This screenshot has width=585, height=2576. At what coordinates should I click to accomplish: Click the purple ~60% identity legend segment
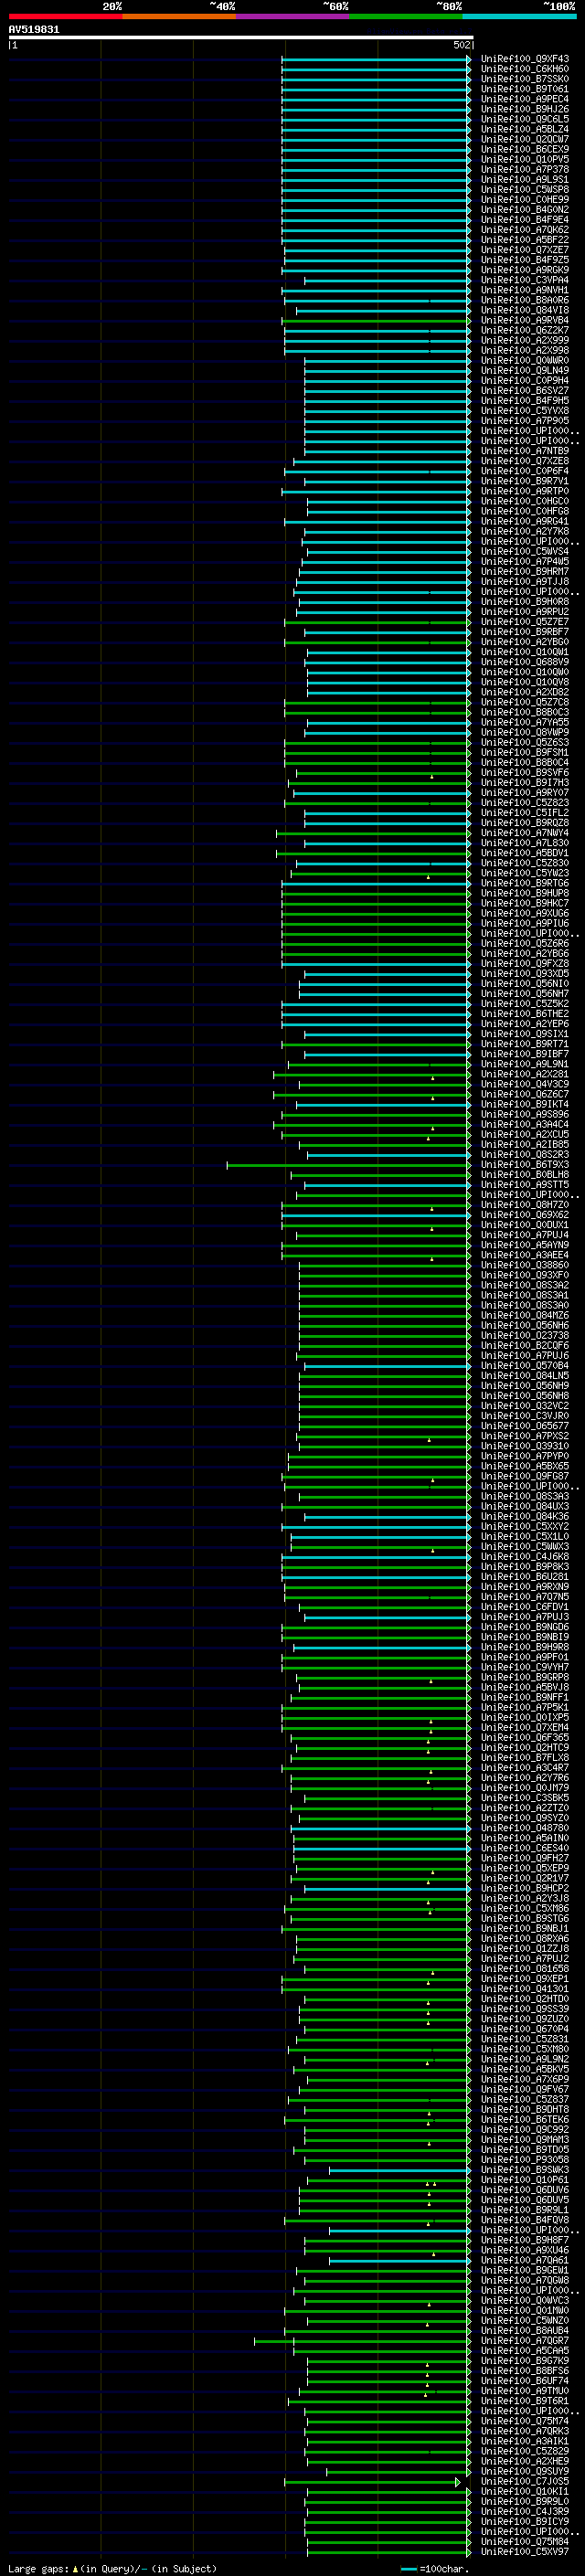(x=292, y=16)
